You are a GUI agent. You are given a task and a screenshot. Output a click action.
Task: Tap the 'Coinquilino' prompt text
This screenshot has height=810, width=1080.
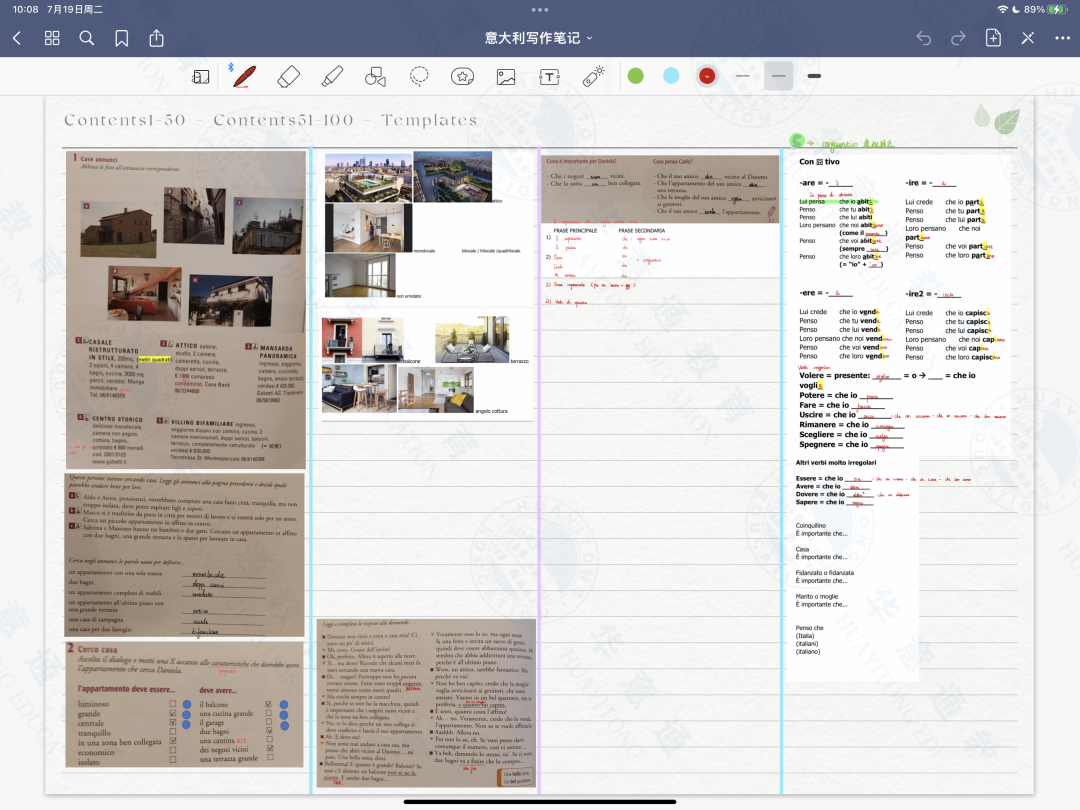tap(811, 526)
